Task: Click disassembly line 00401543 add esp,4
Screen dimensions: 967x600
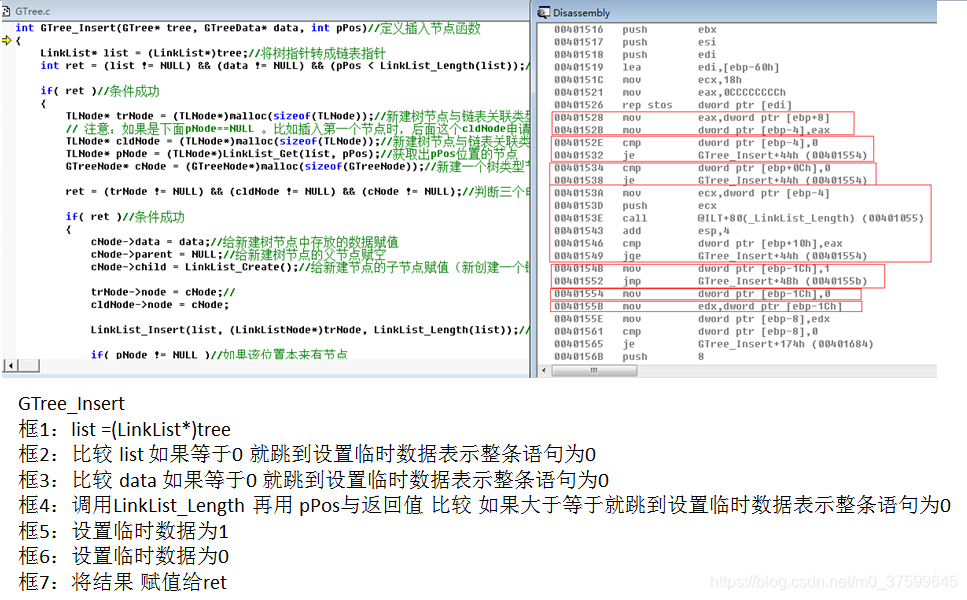Action: tap(641, 231)
